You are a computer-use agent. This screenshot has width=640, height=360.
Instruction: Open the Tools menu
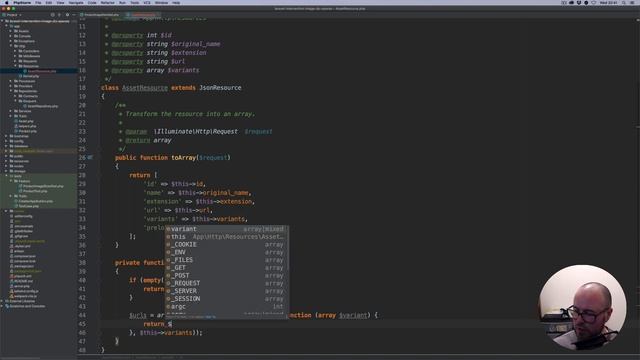[134, 2]
